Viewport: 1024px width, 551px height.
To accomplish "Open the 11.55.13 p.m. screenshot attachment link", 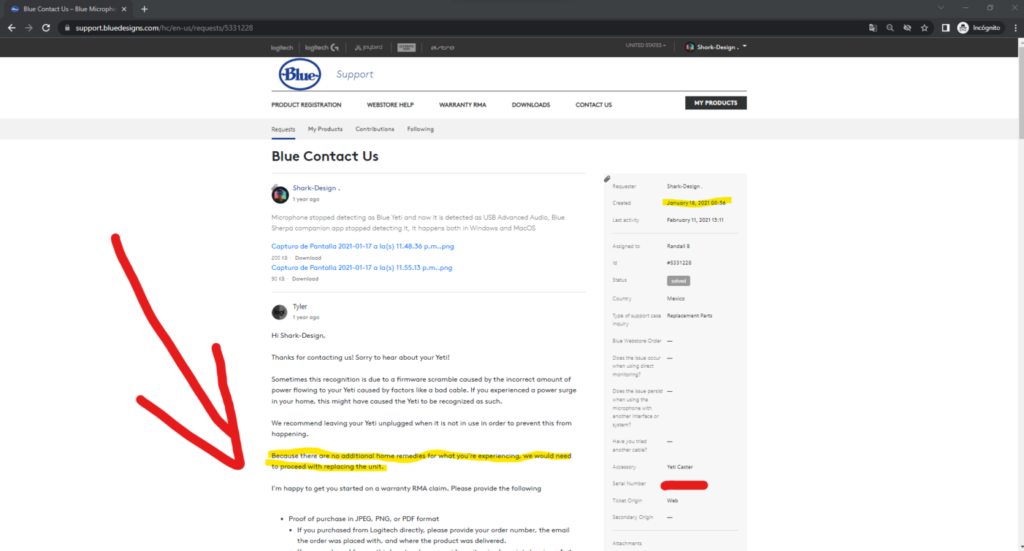I will click(361, 268).
